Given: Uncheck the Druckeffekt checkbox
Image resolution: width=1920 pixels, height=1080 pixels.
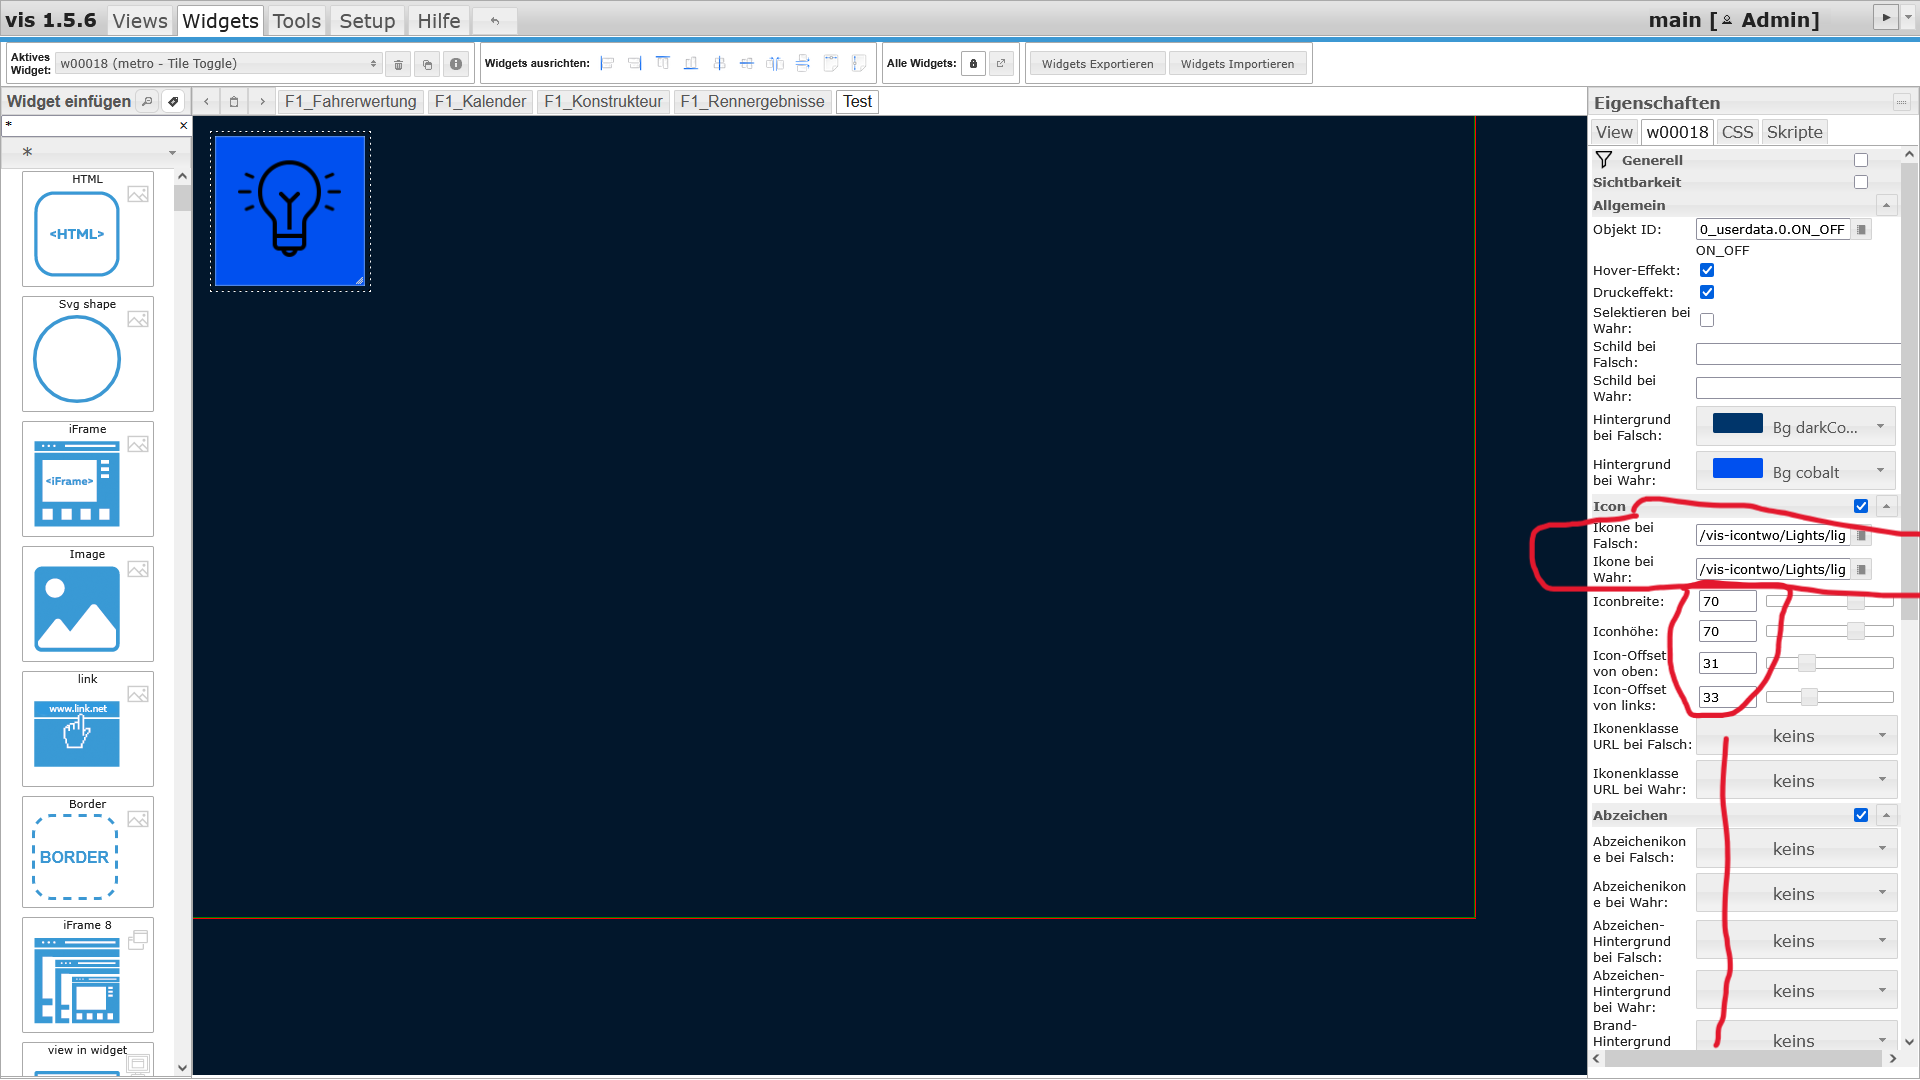Looking at the screenshot, I should point(1707,292).
